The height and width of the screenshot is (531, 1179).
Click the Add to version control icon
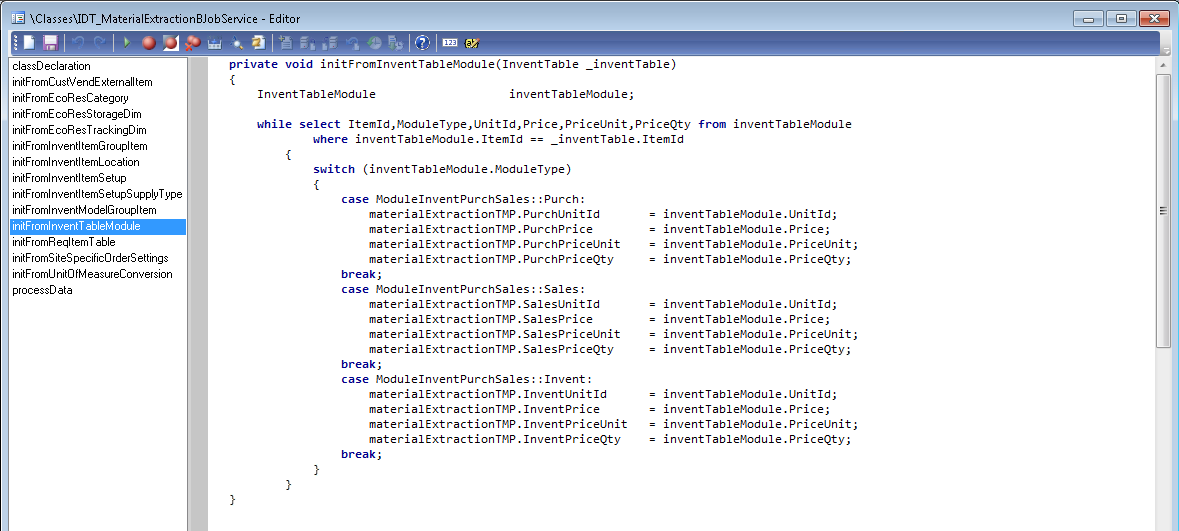[286, 43]
